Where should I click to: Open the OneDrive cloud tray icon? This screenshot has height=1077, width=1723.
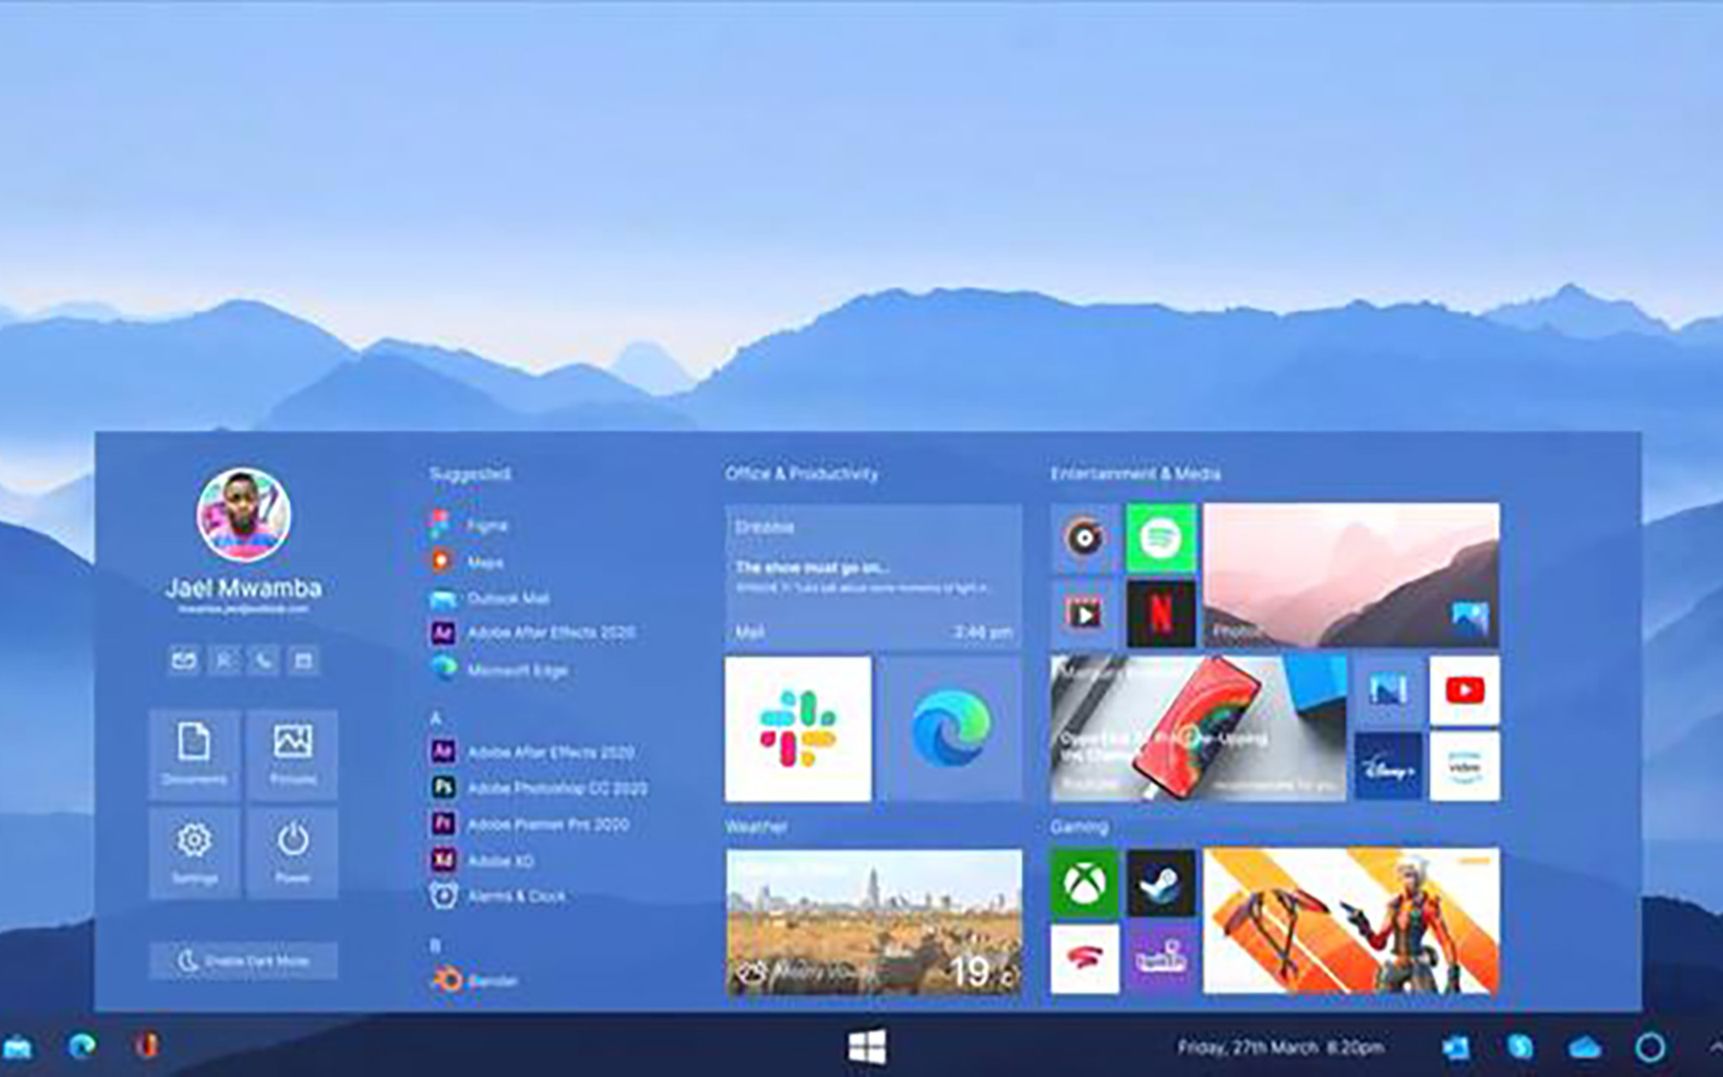click(1585, 1048)
